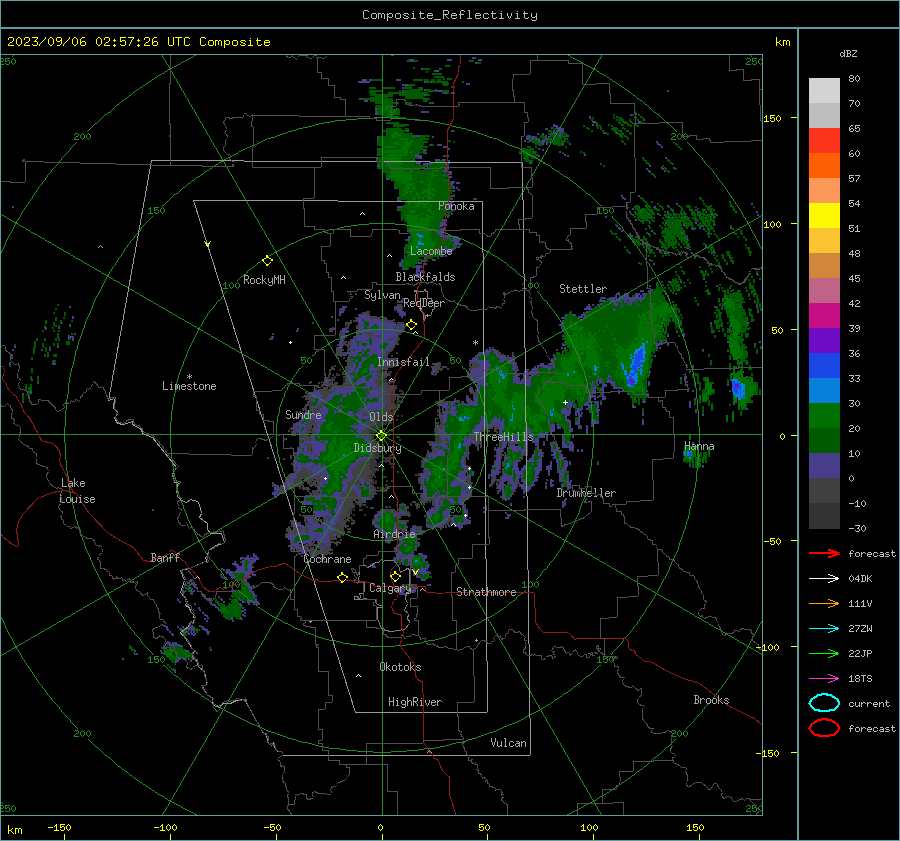900x841 pixels.
Task: Click the Airdrie map label
Action: click(394, 534)
